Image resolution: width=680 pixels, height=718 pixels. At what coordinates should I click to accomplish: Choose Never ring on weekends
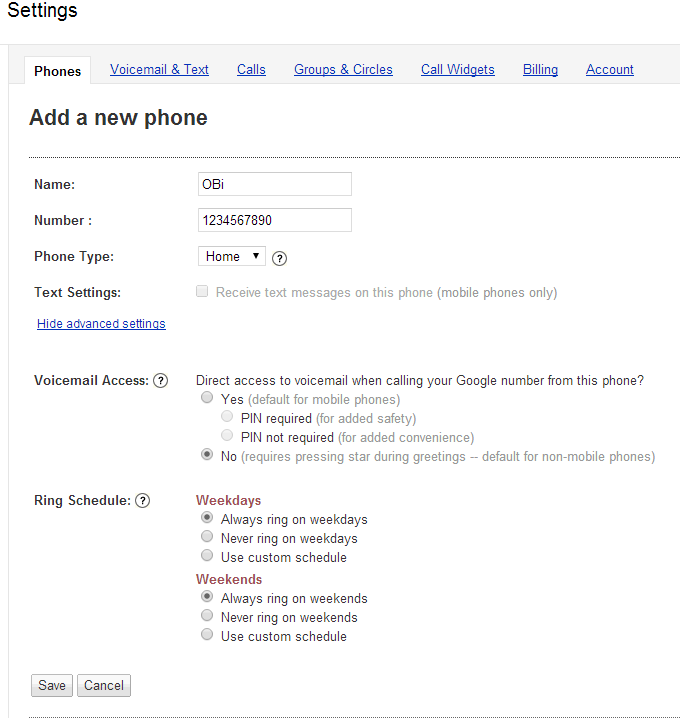coord(207,616)
